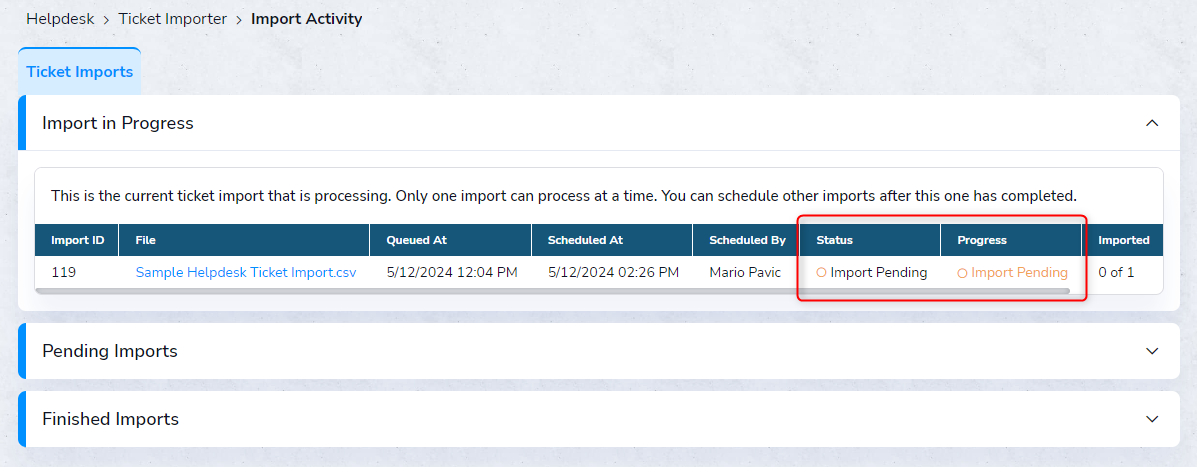Viewport: 1197px width, 467px height.
Task: Click the Progress column header
Action: click(981, 240)
